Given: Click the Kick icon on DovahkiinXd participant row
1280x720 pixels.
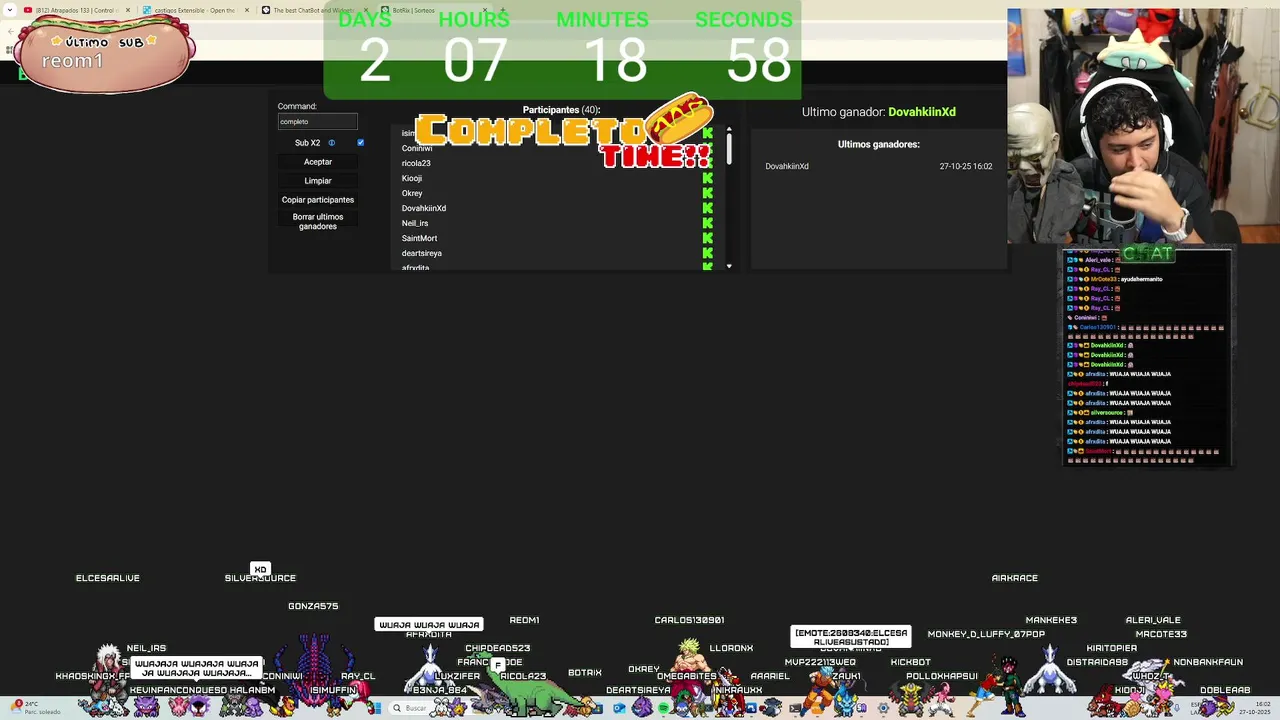Looking at the screenshot, I should [708, 208].
